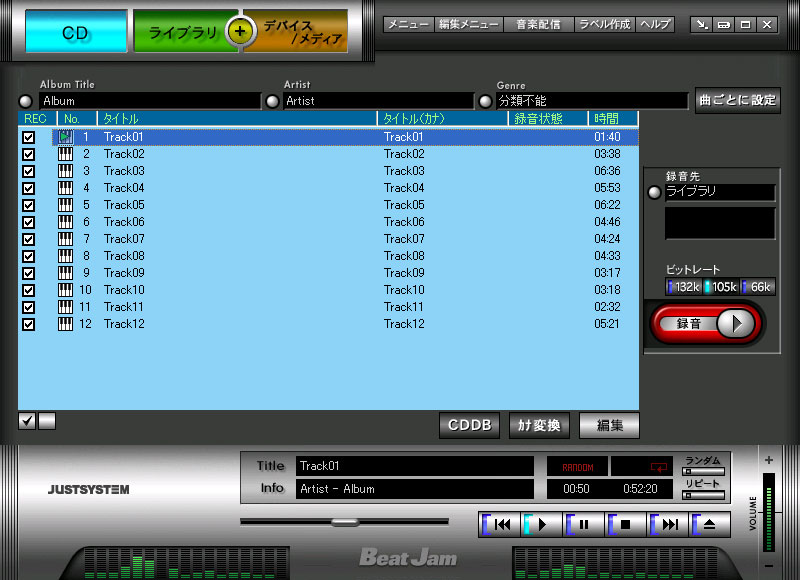The width and height of the screenshot is (800, 580).
Task: Start recording with the red 録音 button
Action: click(x=705, y=323)
